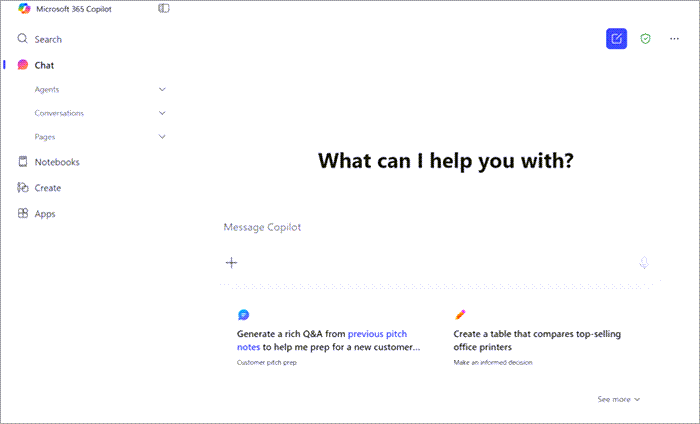Viewport: 700px width, 424px height.
Task: Expand the Pages section chevron
Action: pyautogui.click(x=162, y=137)
